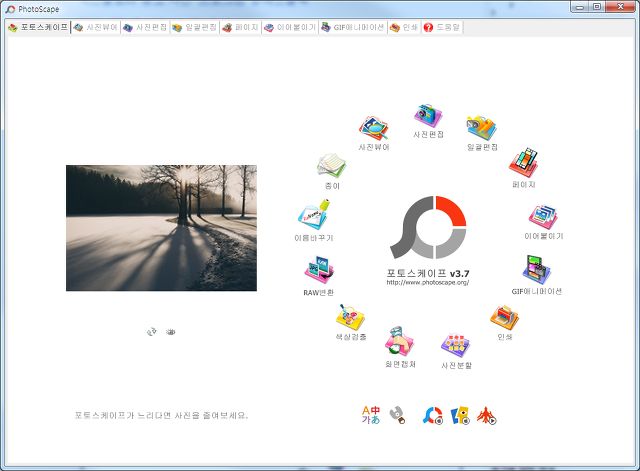This screenshot has width=640, height=471.
Task: Switch to the 페이지 tab
Action: (241, 27)
